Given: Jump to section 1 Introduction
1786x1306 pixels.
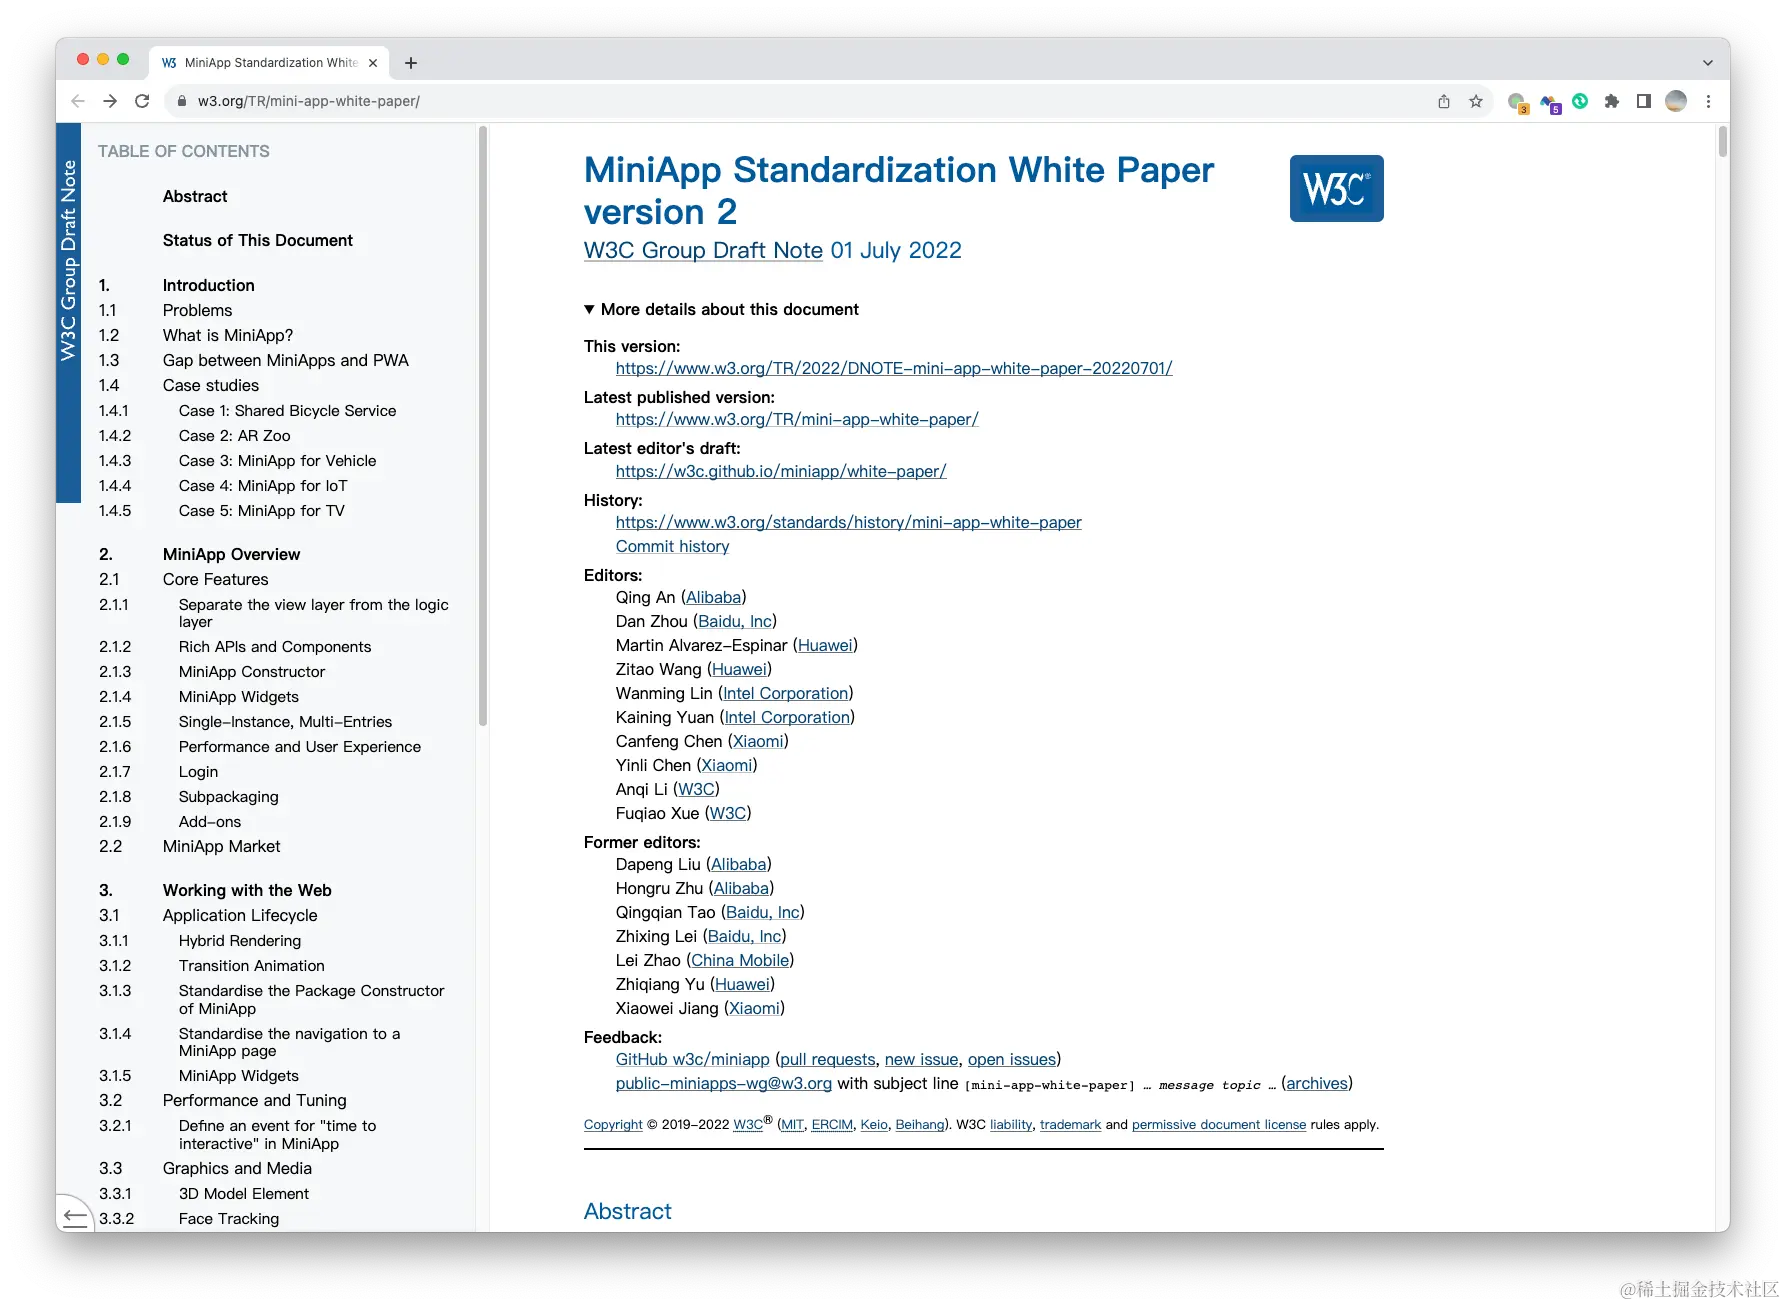Looking at the screenshot, I should (x=209, y=286).
